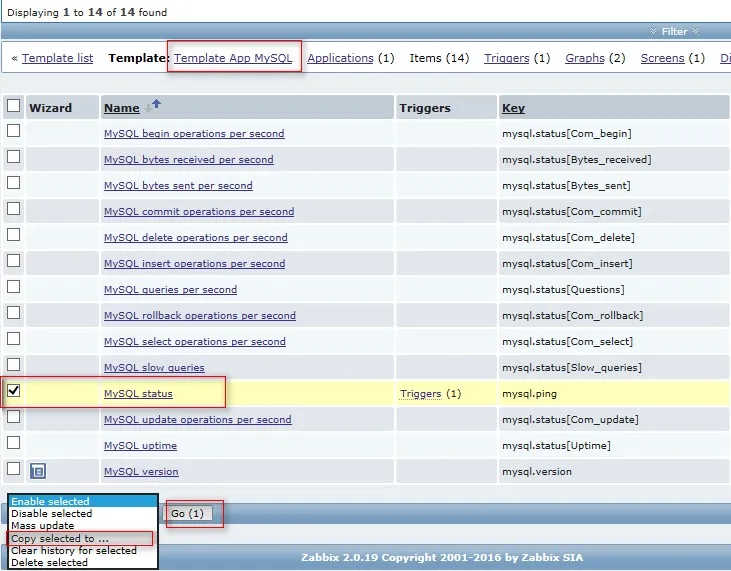Open the Template list link
731x571 pixels.
pyautogui.click(x=57, y=58)
